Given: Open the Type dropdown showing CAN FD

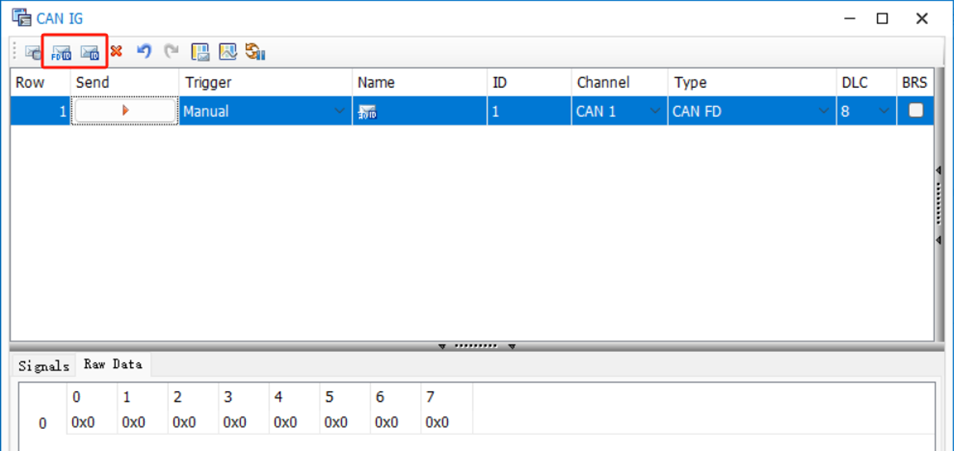Looking at the screenshot, I should click(x=824, y=112).
